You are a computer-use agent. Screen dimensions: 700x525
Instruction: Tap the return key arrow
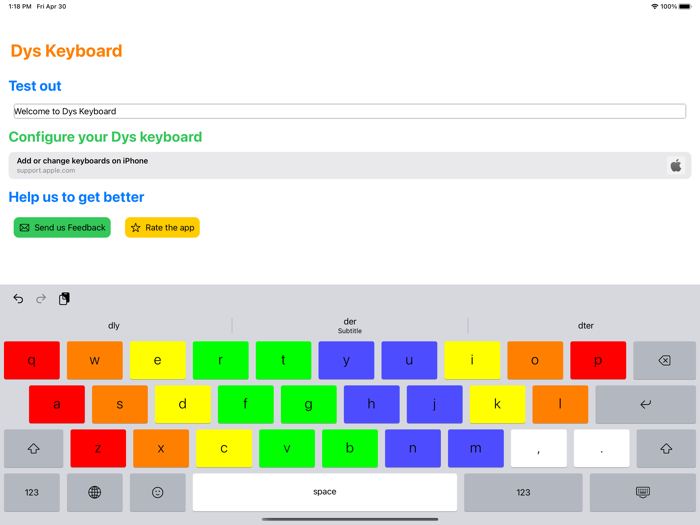point(646,404)
